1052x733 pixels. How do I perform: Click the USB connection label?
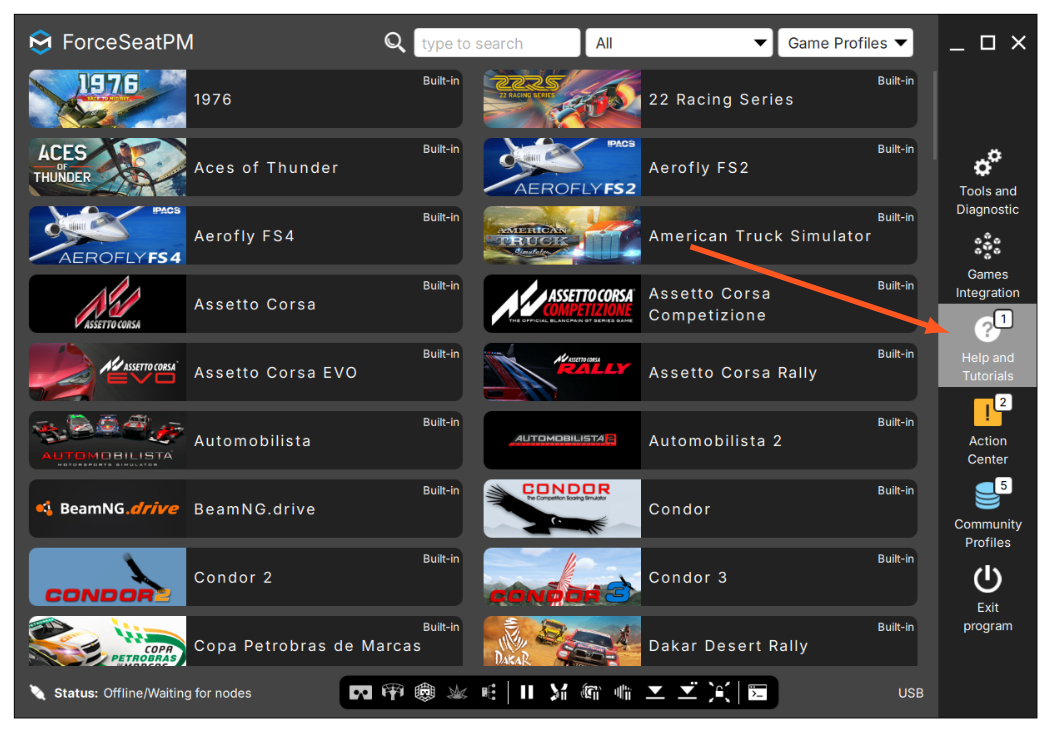pyautogui.click(x=910, y=693)
